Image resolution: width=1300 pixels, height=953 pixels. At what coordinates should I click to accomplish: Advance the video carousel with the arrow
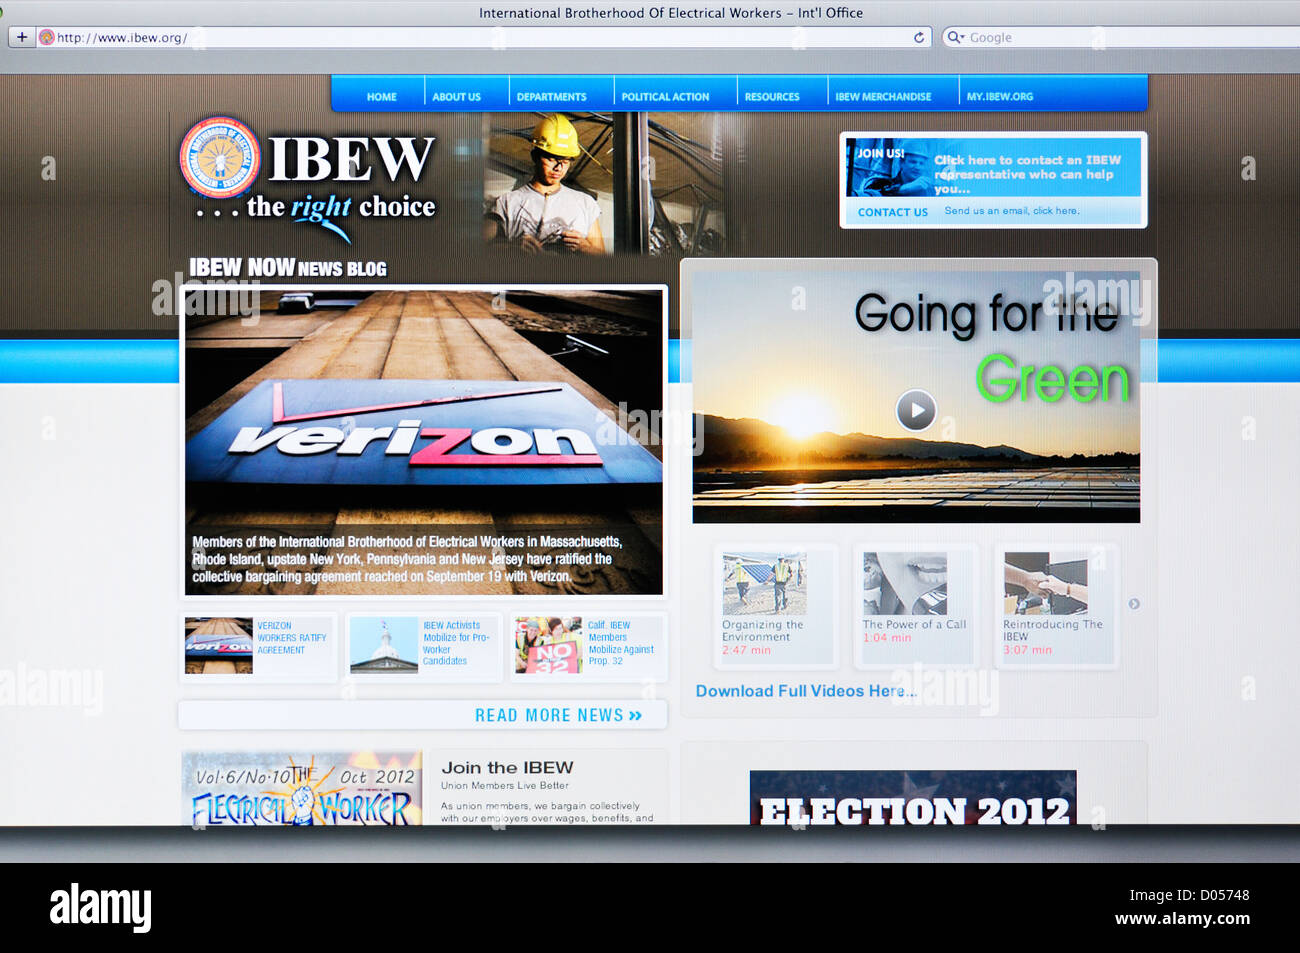[x=1134, y=604]
